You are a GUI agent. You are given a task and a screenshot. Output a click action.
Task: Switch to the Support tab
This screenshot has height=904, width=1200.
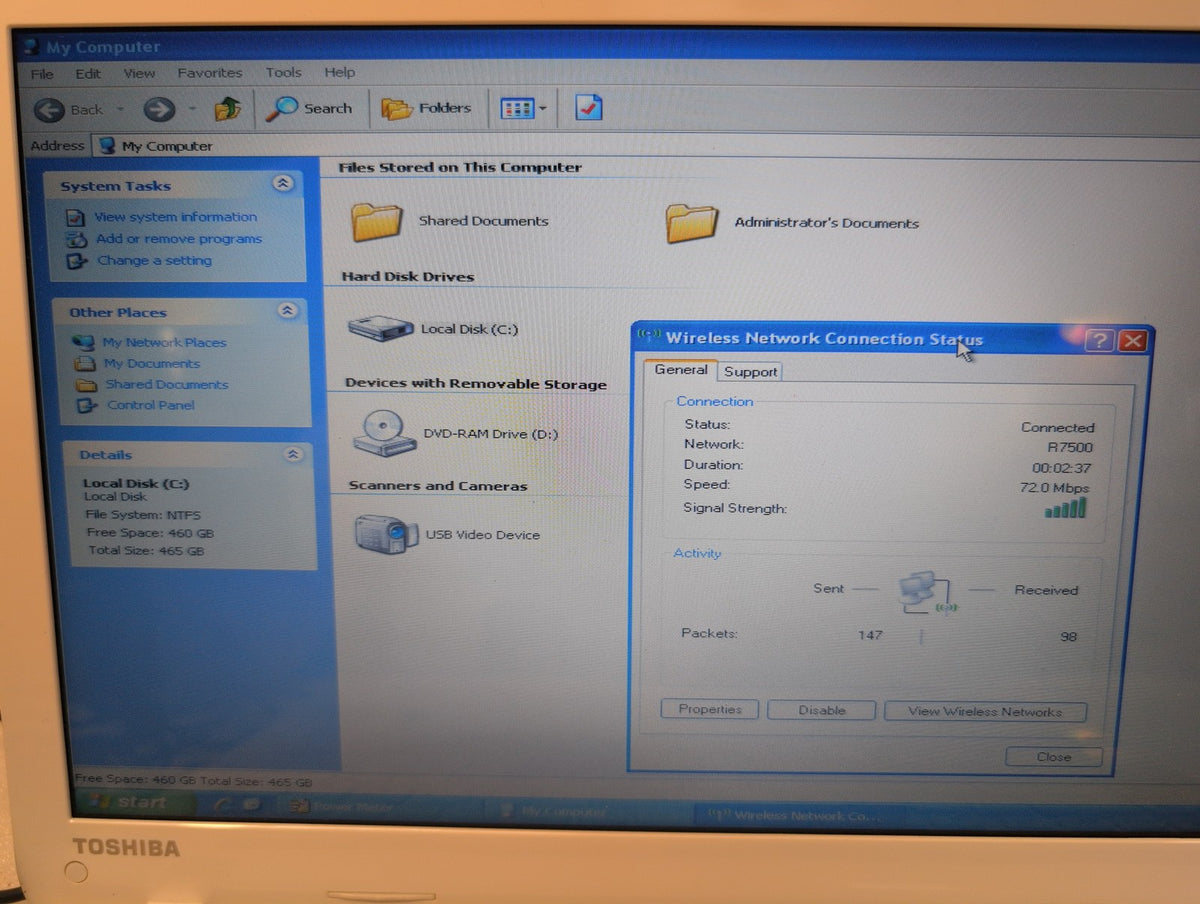point(750,372)
